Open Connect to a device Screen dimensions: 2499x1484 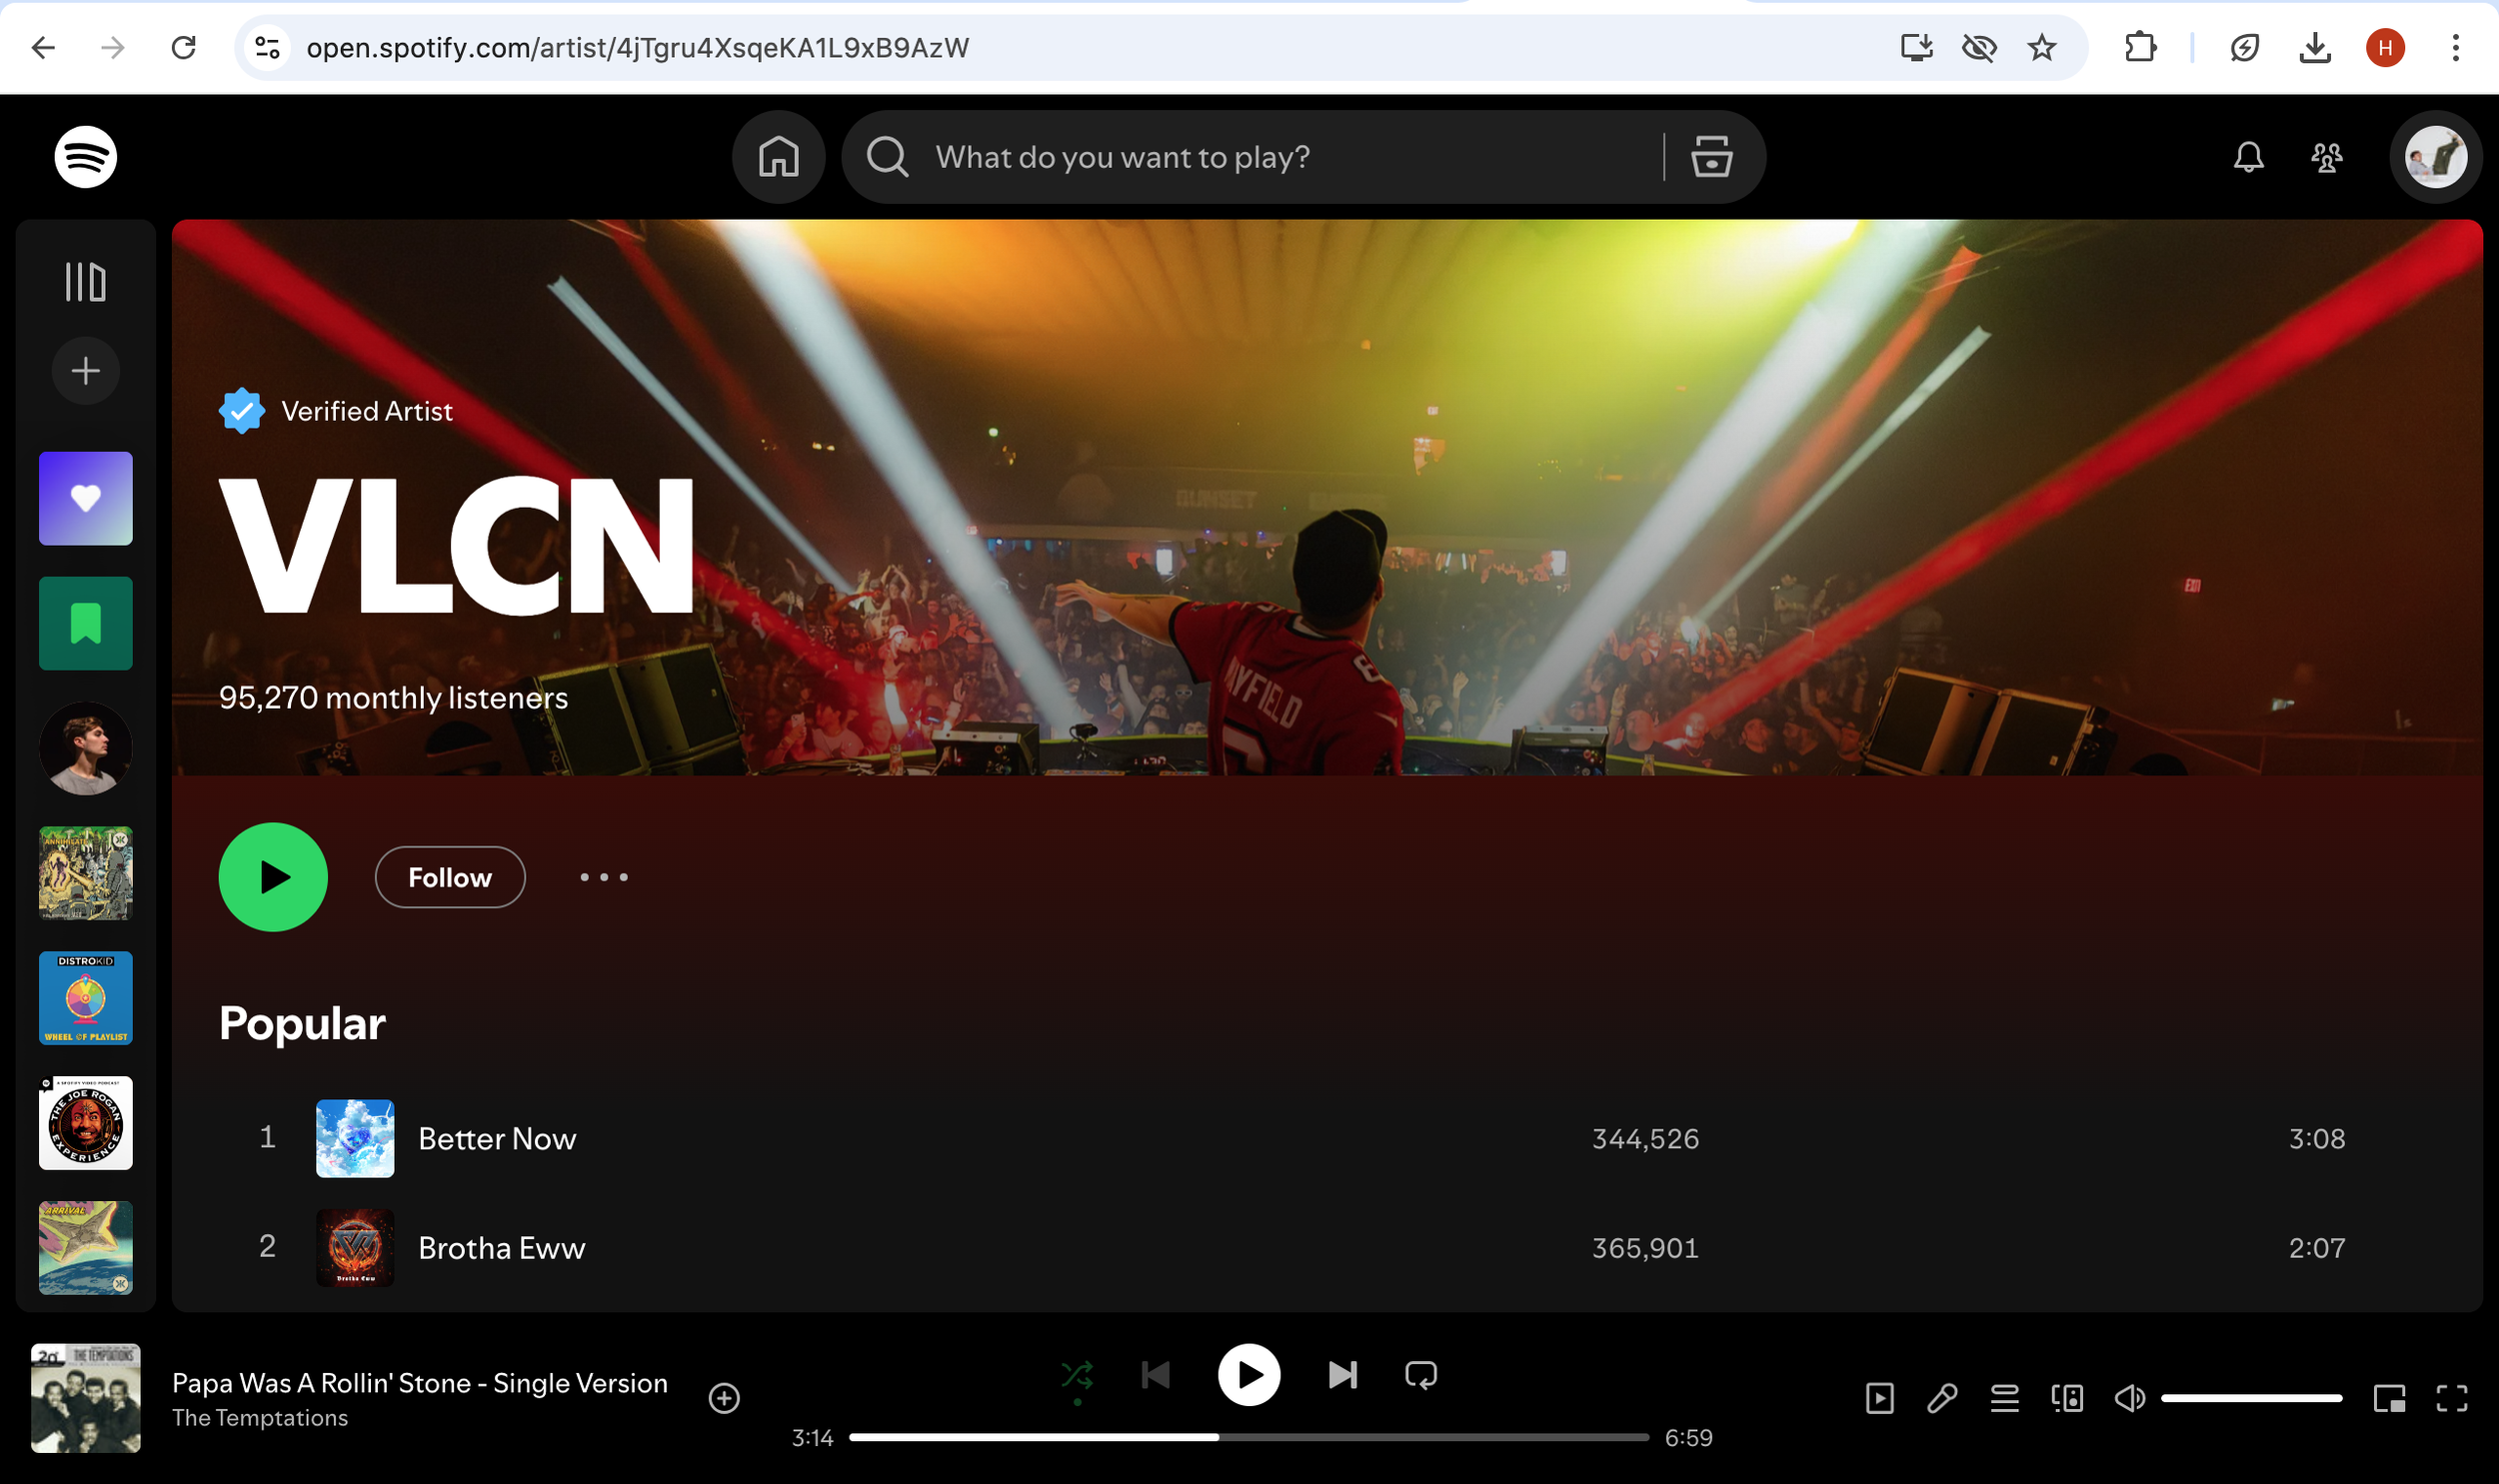(2067, 1398)
